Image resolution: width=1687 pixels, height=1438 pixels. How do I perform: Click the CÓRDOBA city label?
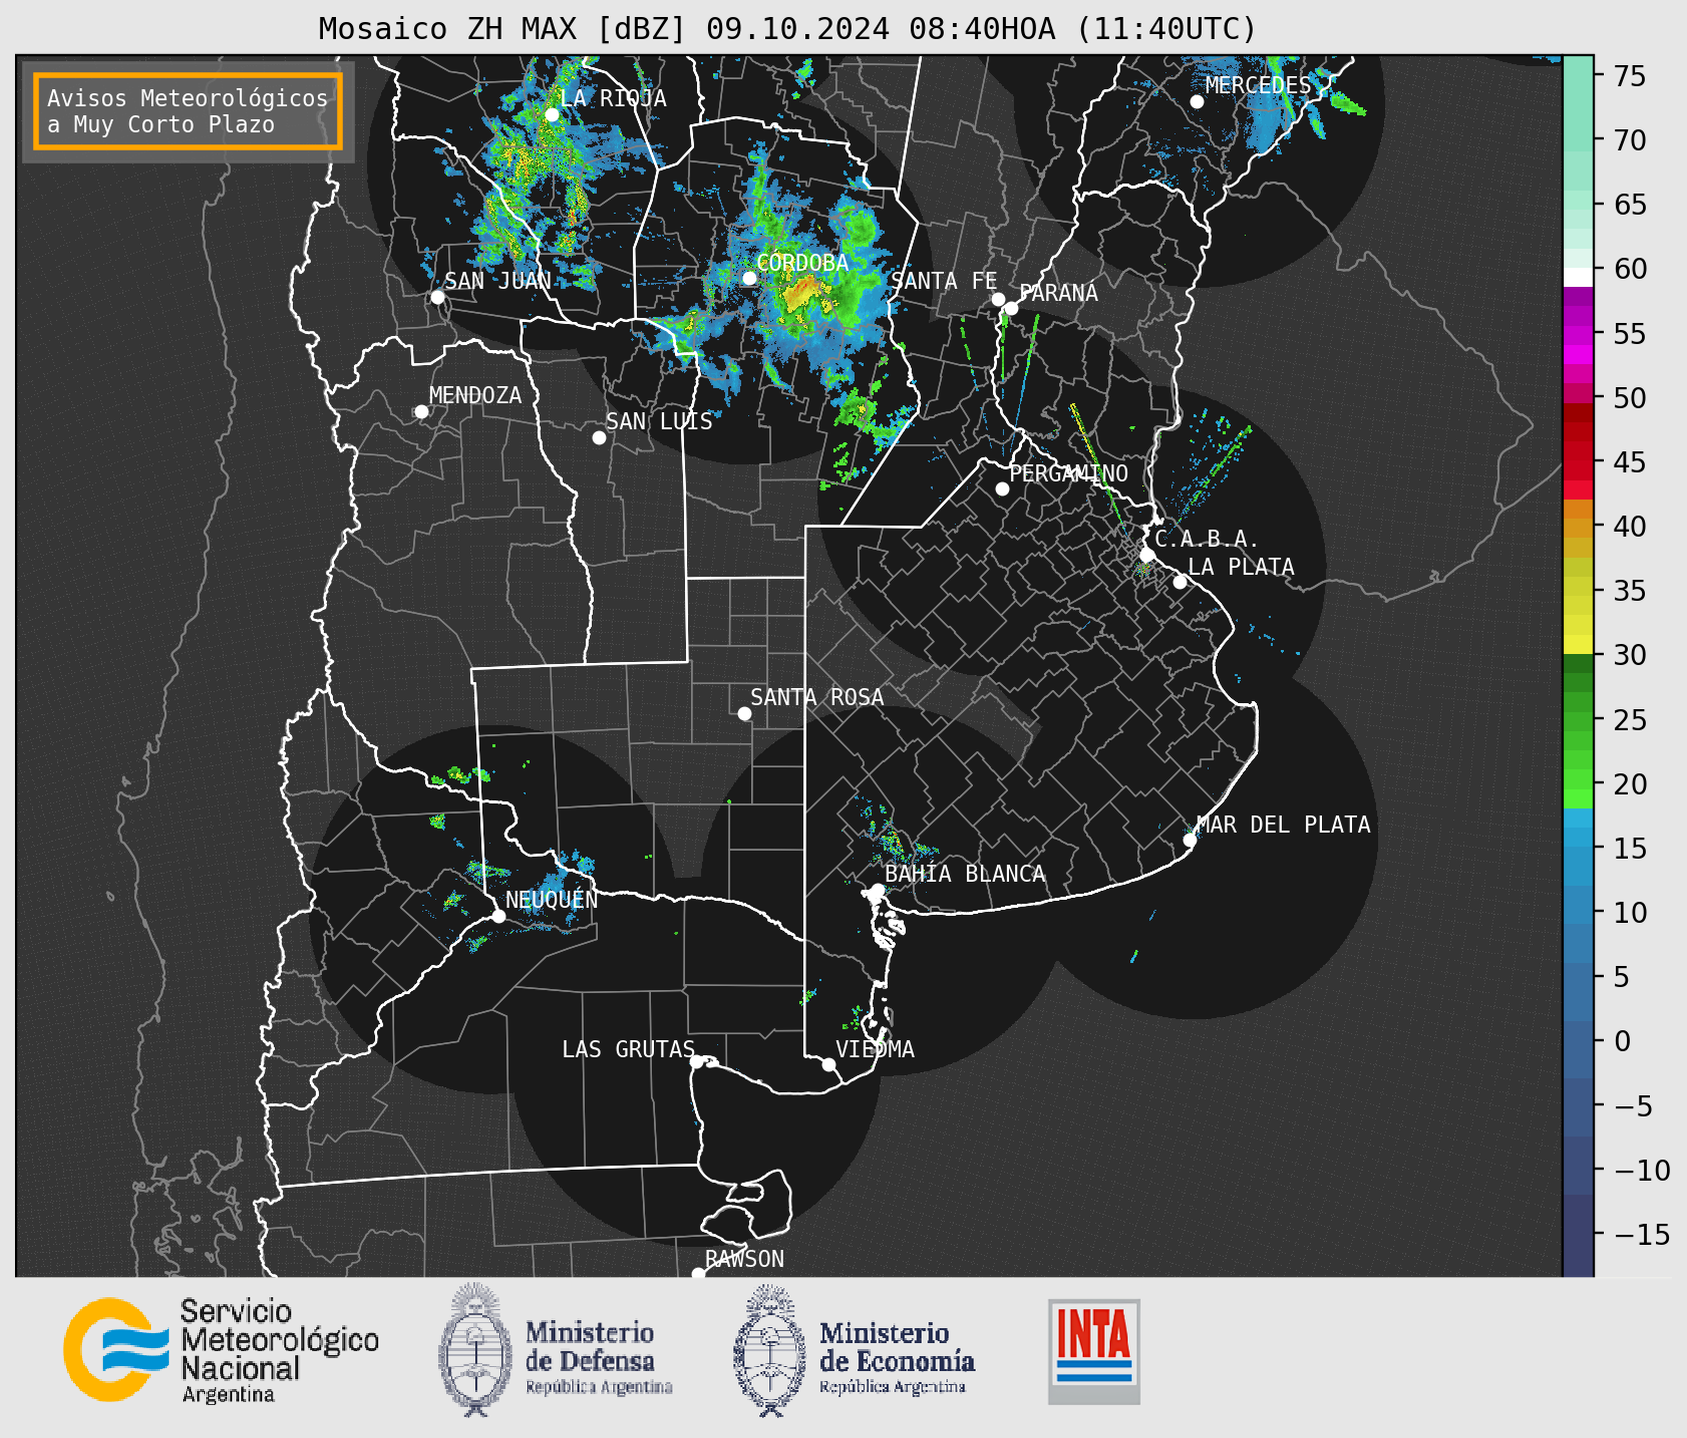(x=803, y=263)
